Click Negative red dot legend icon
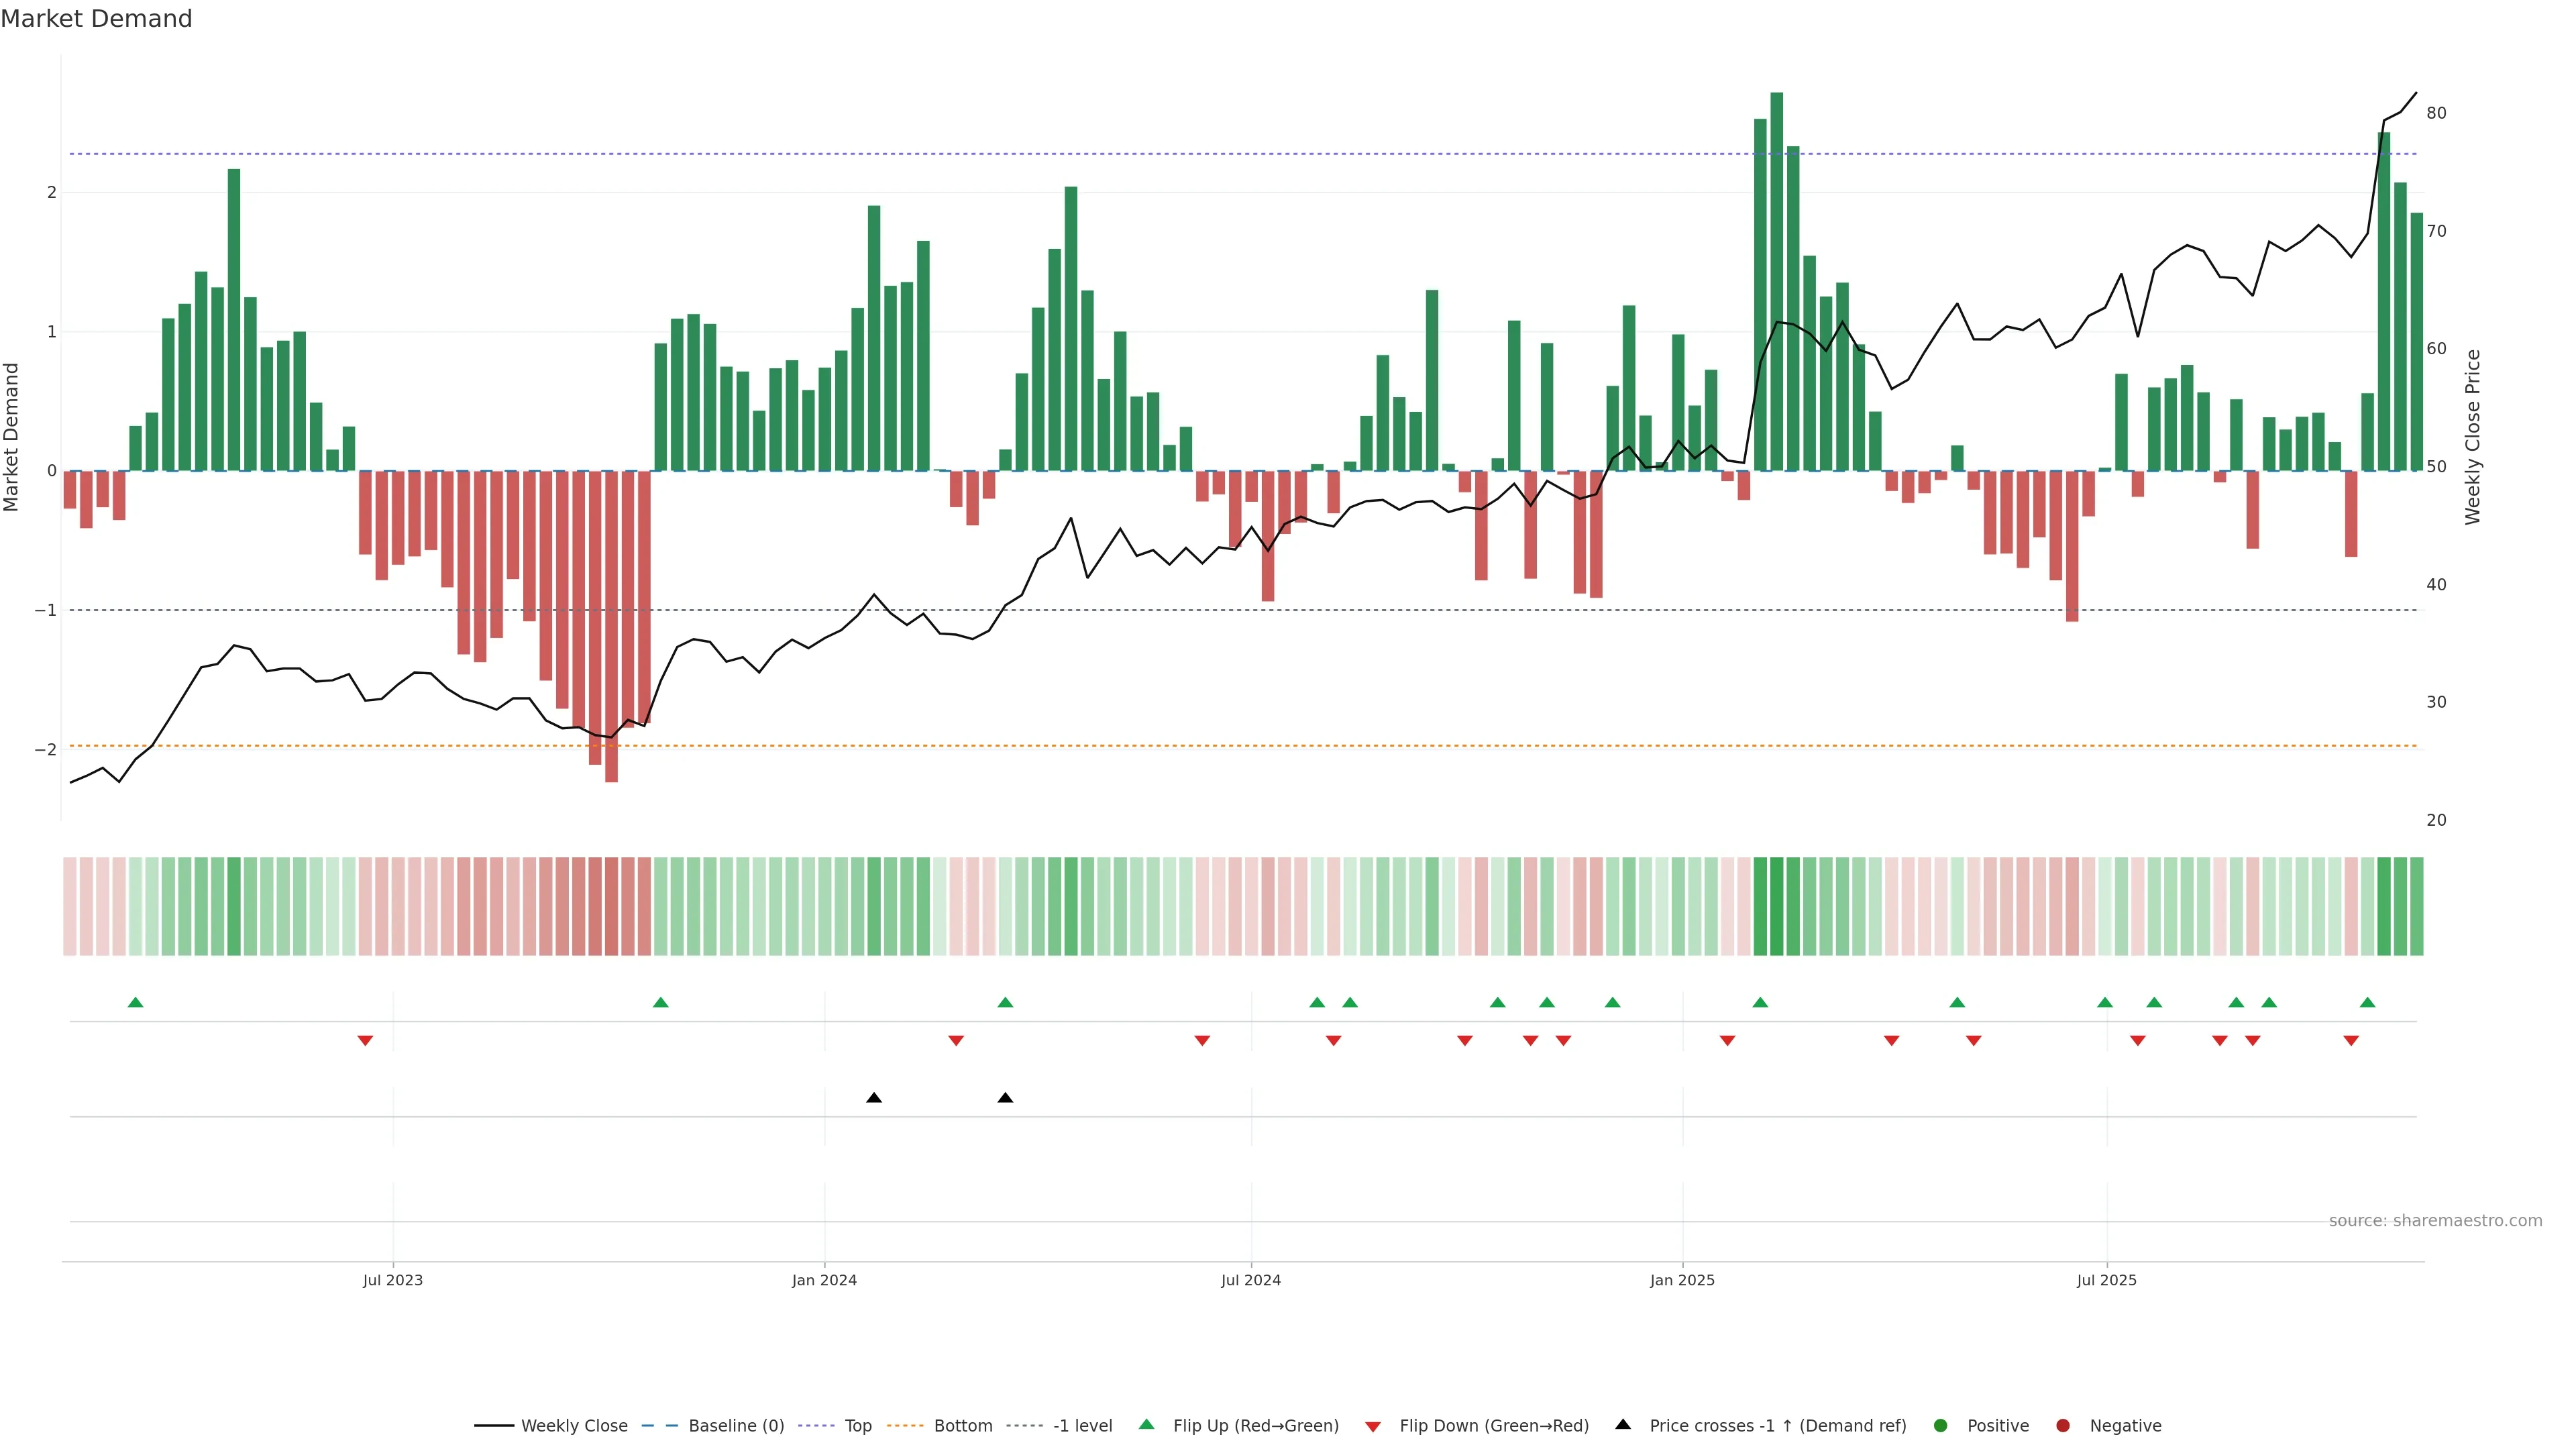The image size is (2576, 1449). 2063,1426
